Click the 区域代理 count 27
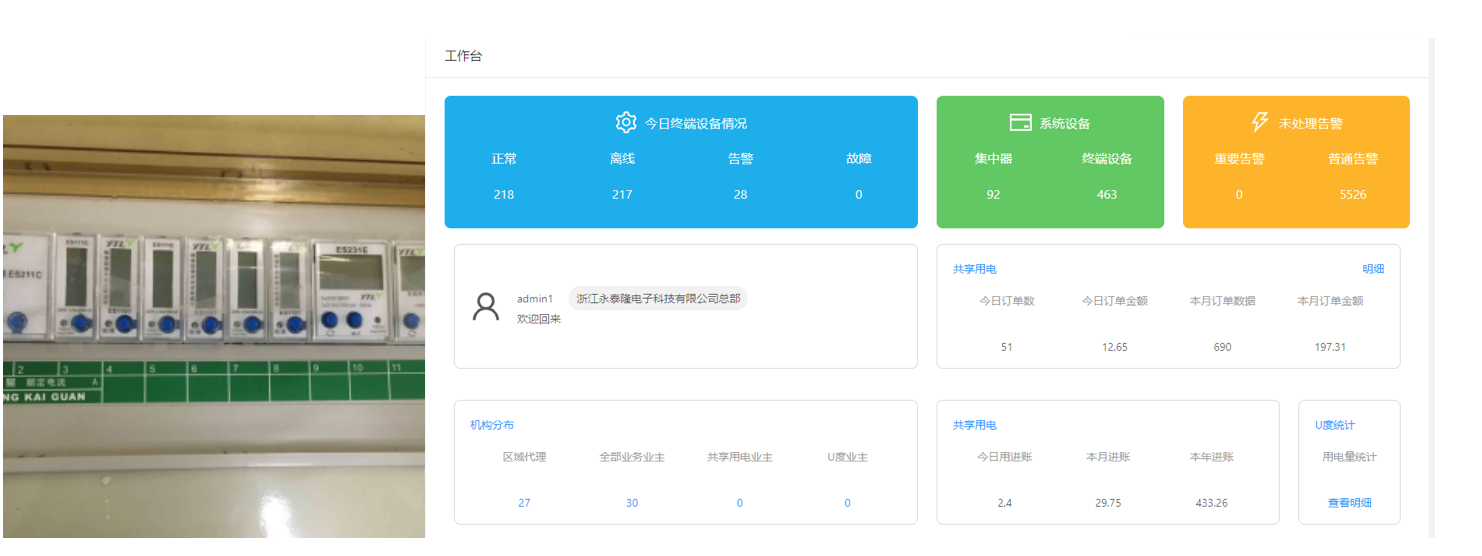The width and height of the screenshot is (1482, 556). pyautogui.click(x=524, y=503)
